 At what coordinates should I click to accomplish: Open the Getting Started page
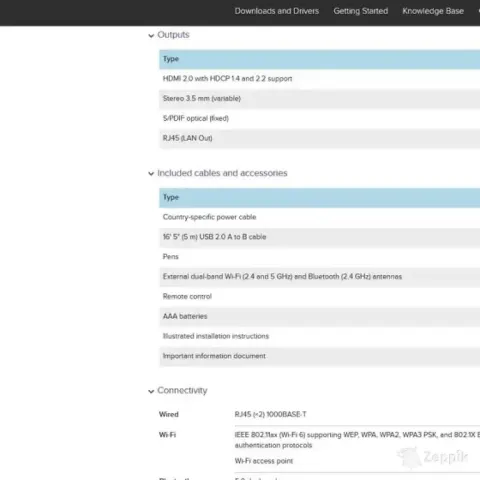tap(361, 11)
